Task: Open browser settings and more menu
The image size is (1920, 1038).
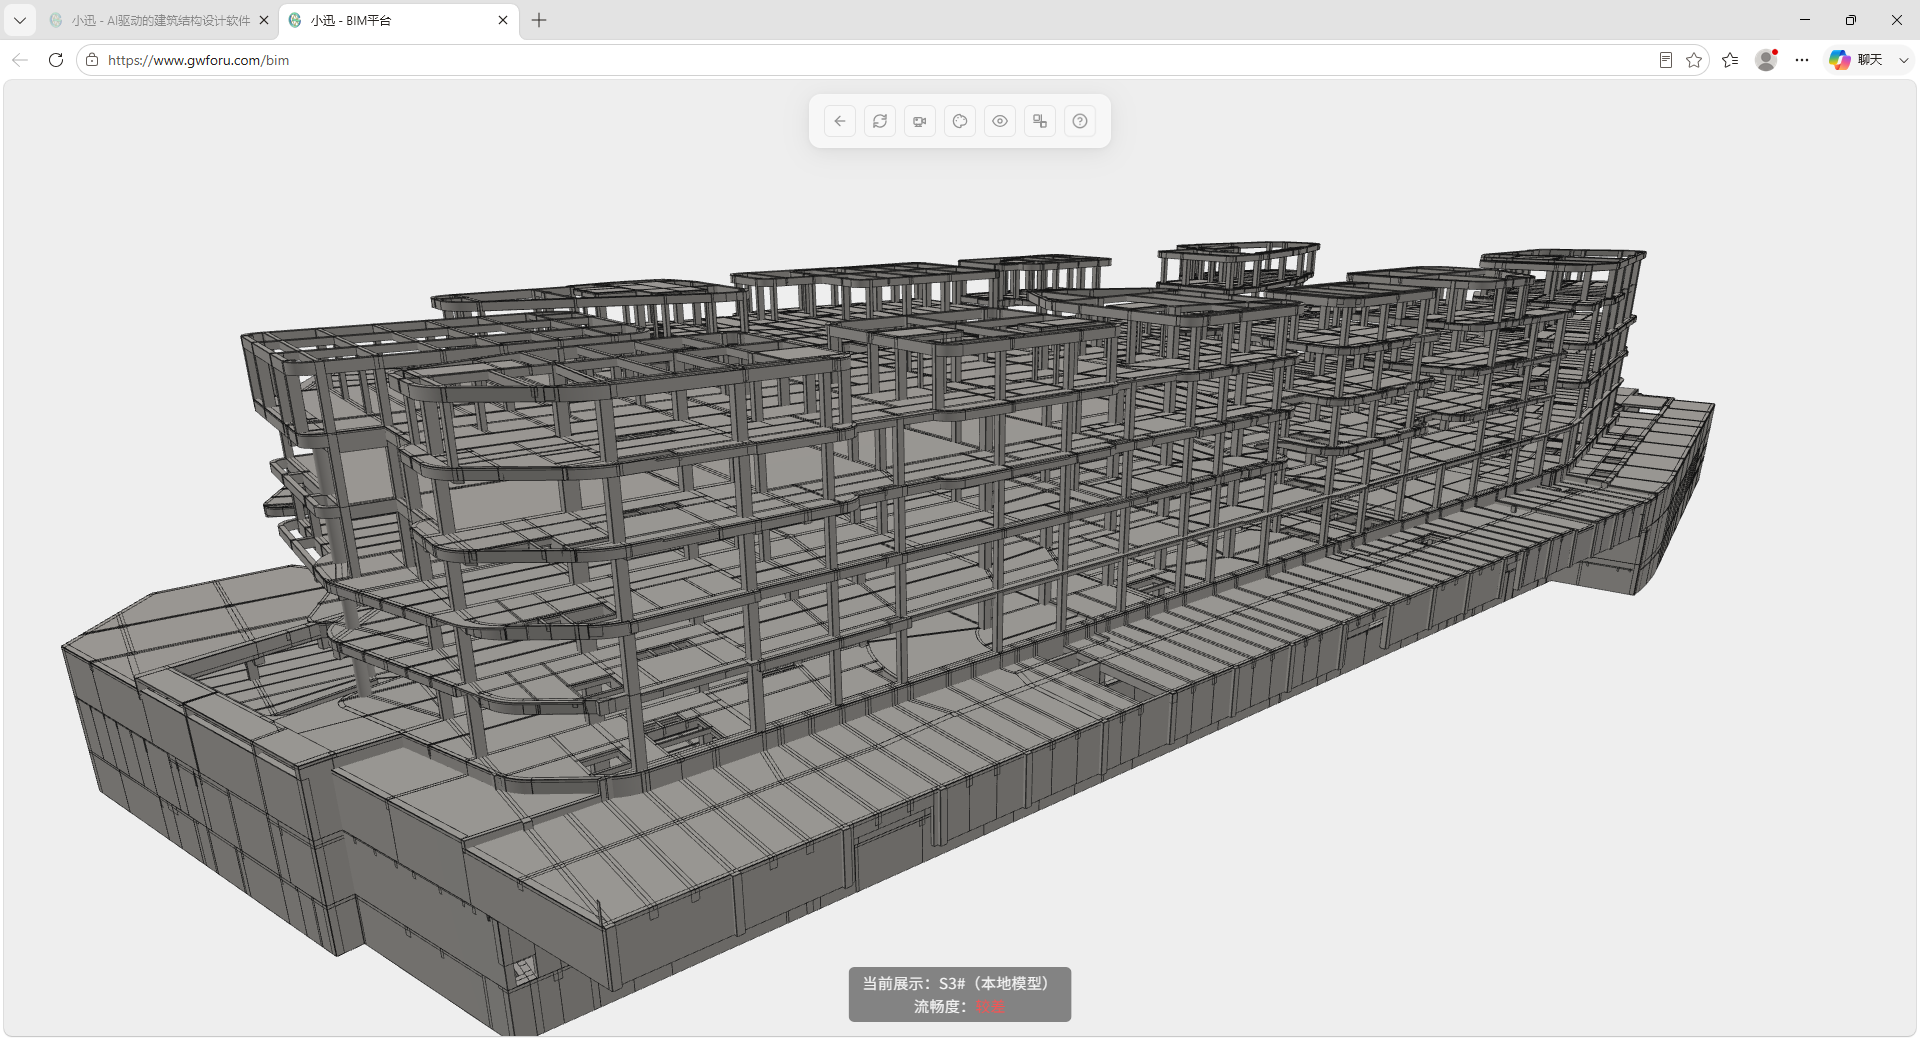Action: pos(1802,60)
